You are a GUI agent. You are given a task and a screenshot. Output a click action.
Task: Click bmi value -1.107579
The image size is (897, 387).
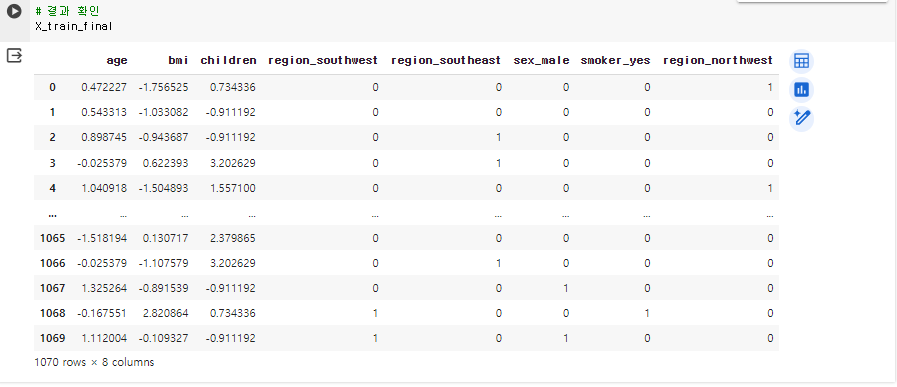[164, 263]
